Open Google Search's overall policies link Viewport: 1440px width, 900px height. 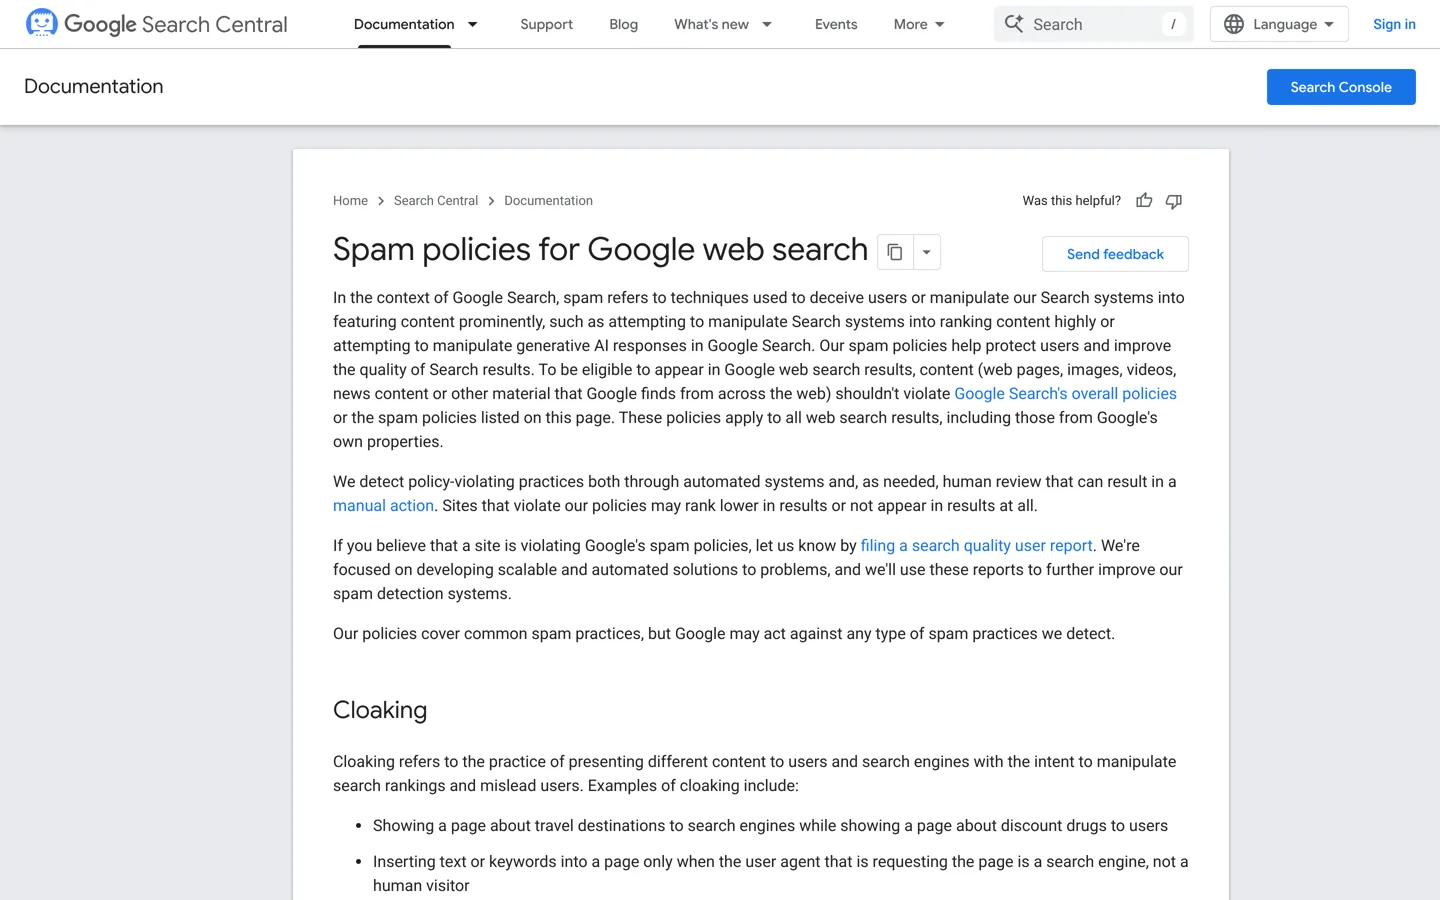click(1065, 394)
